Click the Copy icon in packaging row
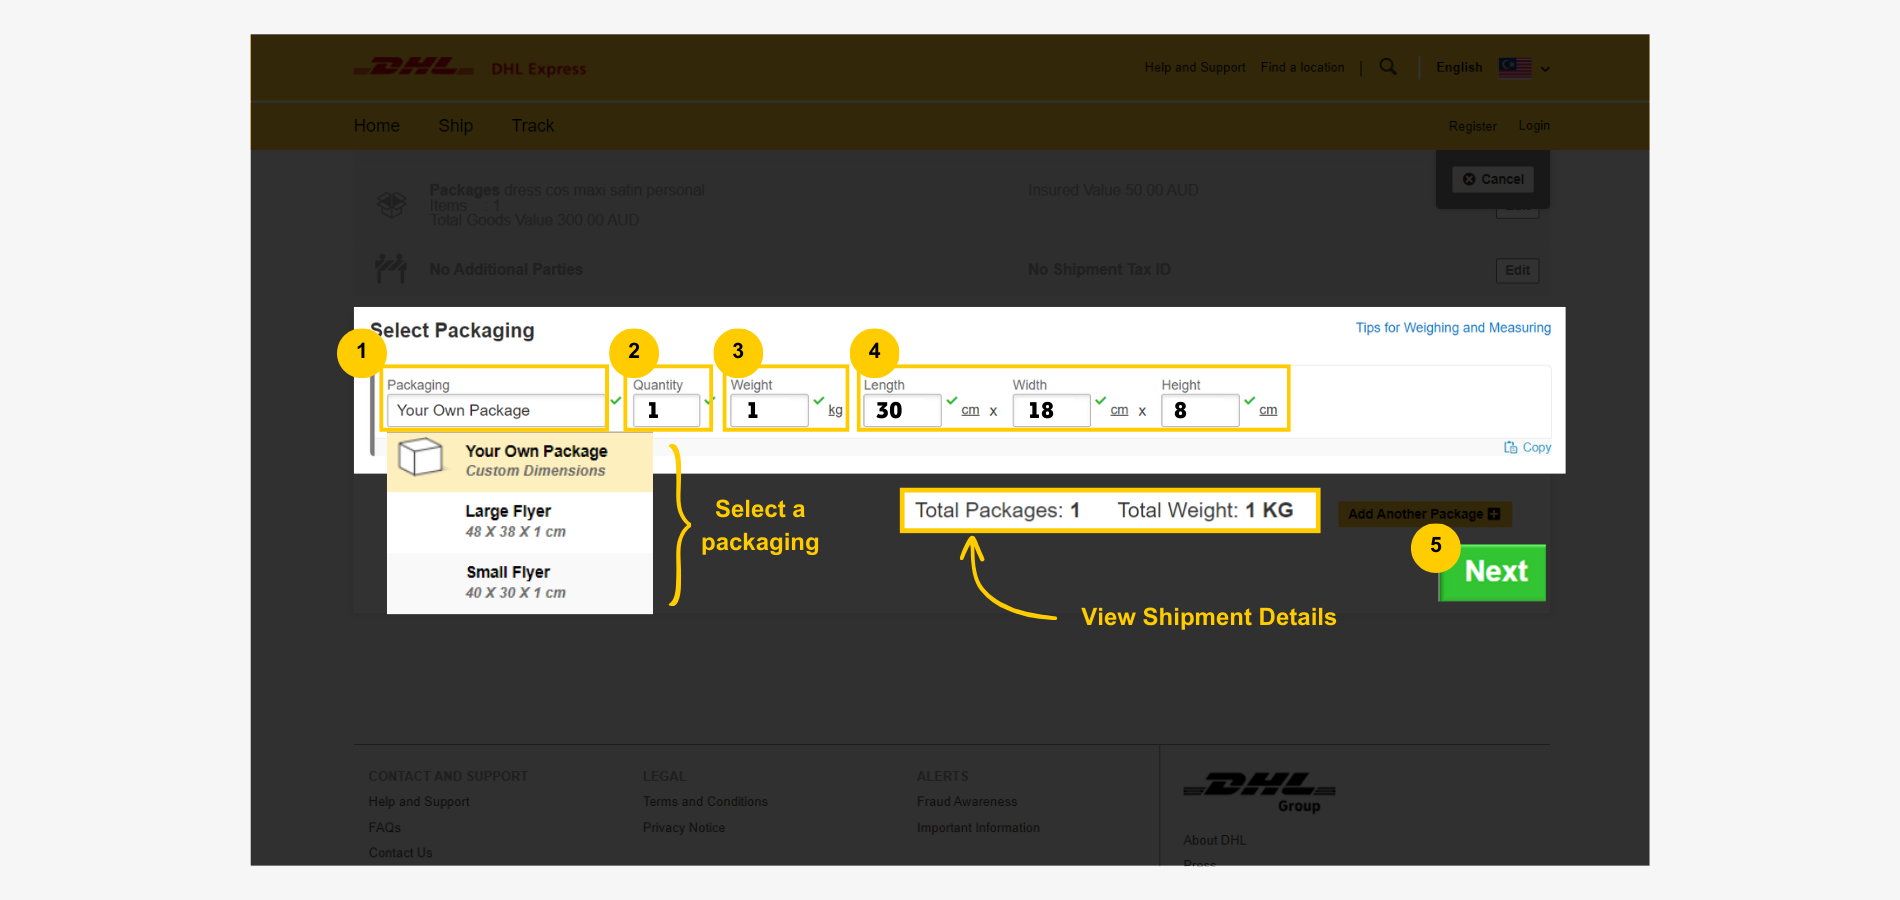Image resolution: width=1900 pixels, height=900 pixels. 1510,447
